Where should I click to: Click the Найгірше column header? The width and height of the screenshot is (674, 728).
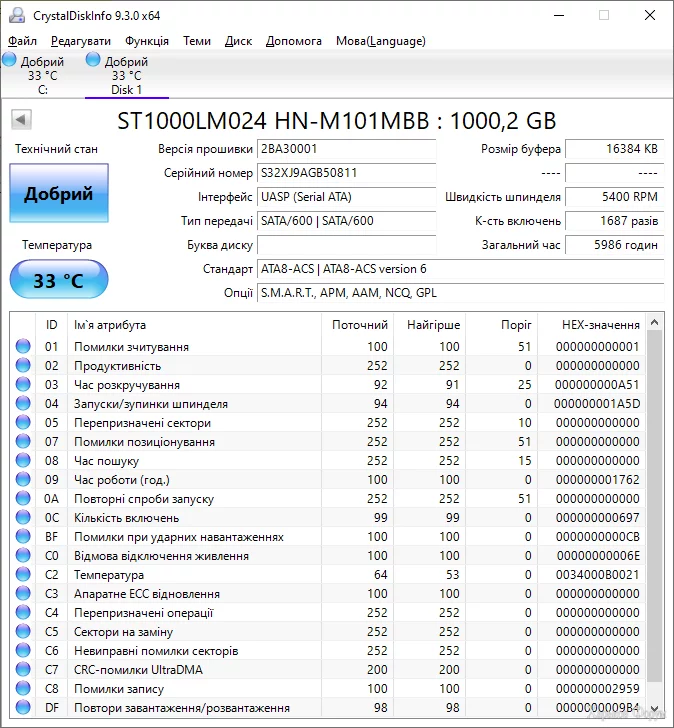tap(430, 325)
